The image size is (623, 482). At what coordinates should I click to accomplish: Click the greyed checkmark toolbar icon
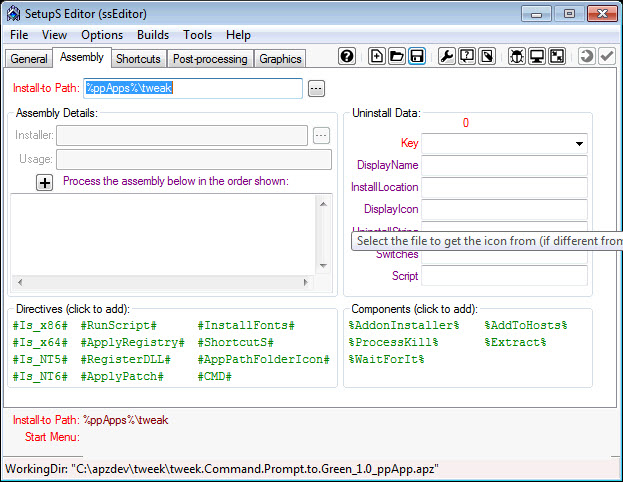point(607,56)
